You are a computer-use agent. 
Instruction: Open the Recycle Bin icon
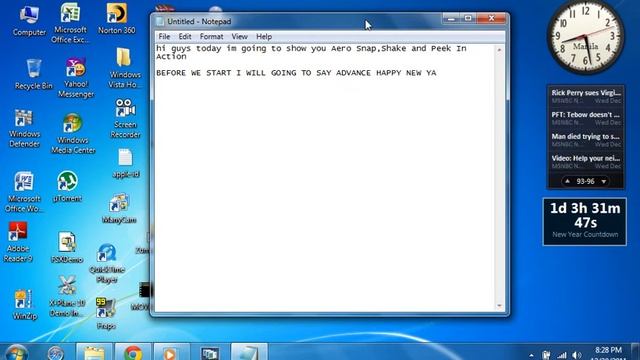pyautogui.click(x=33, y=73)
